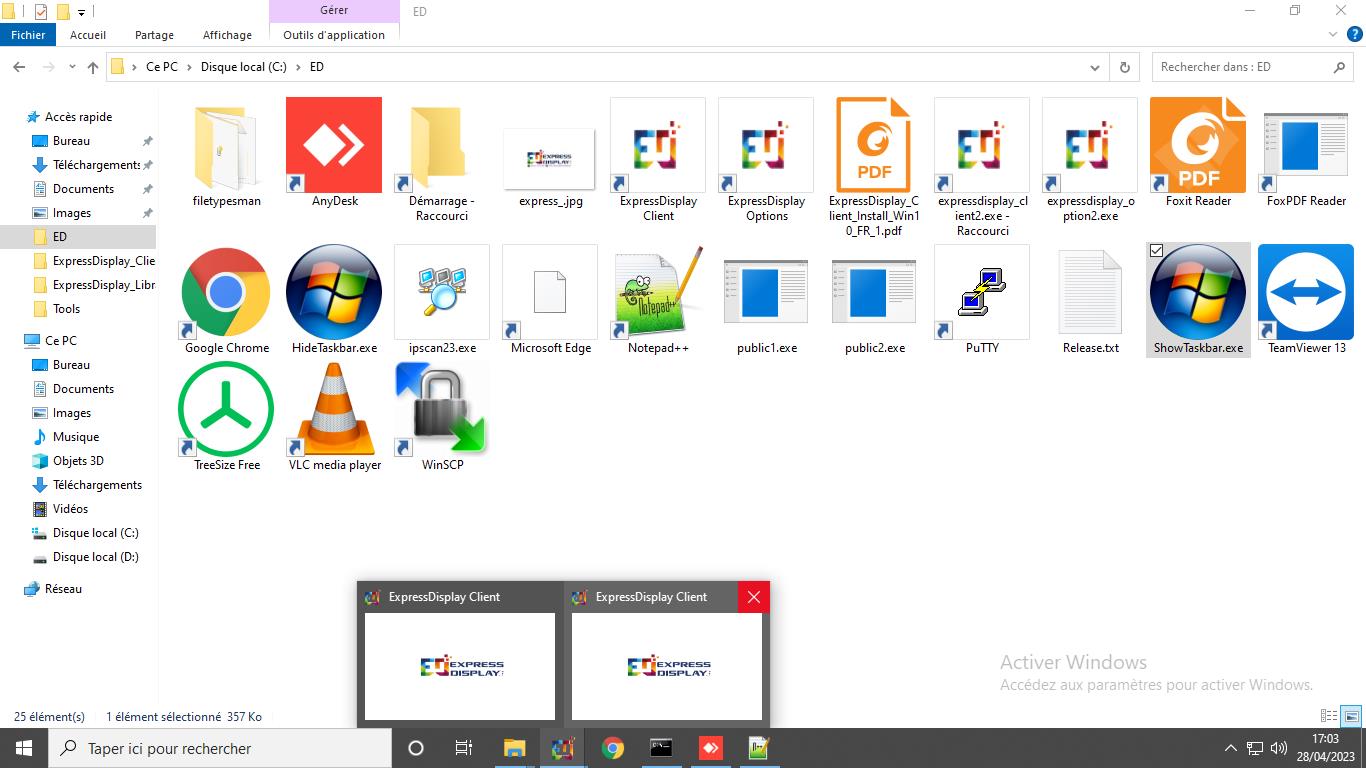This screenshot has width=1366, height=768.
Task: Expand the address bar history dropdown
Action: (x=1095, y=67)
